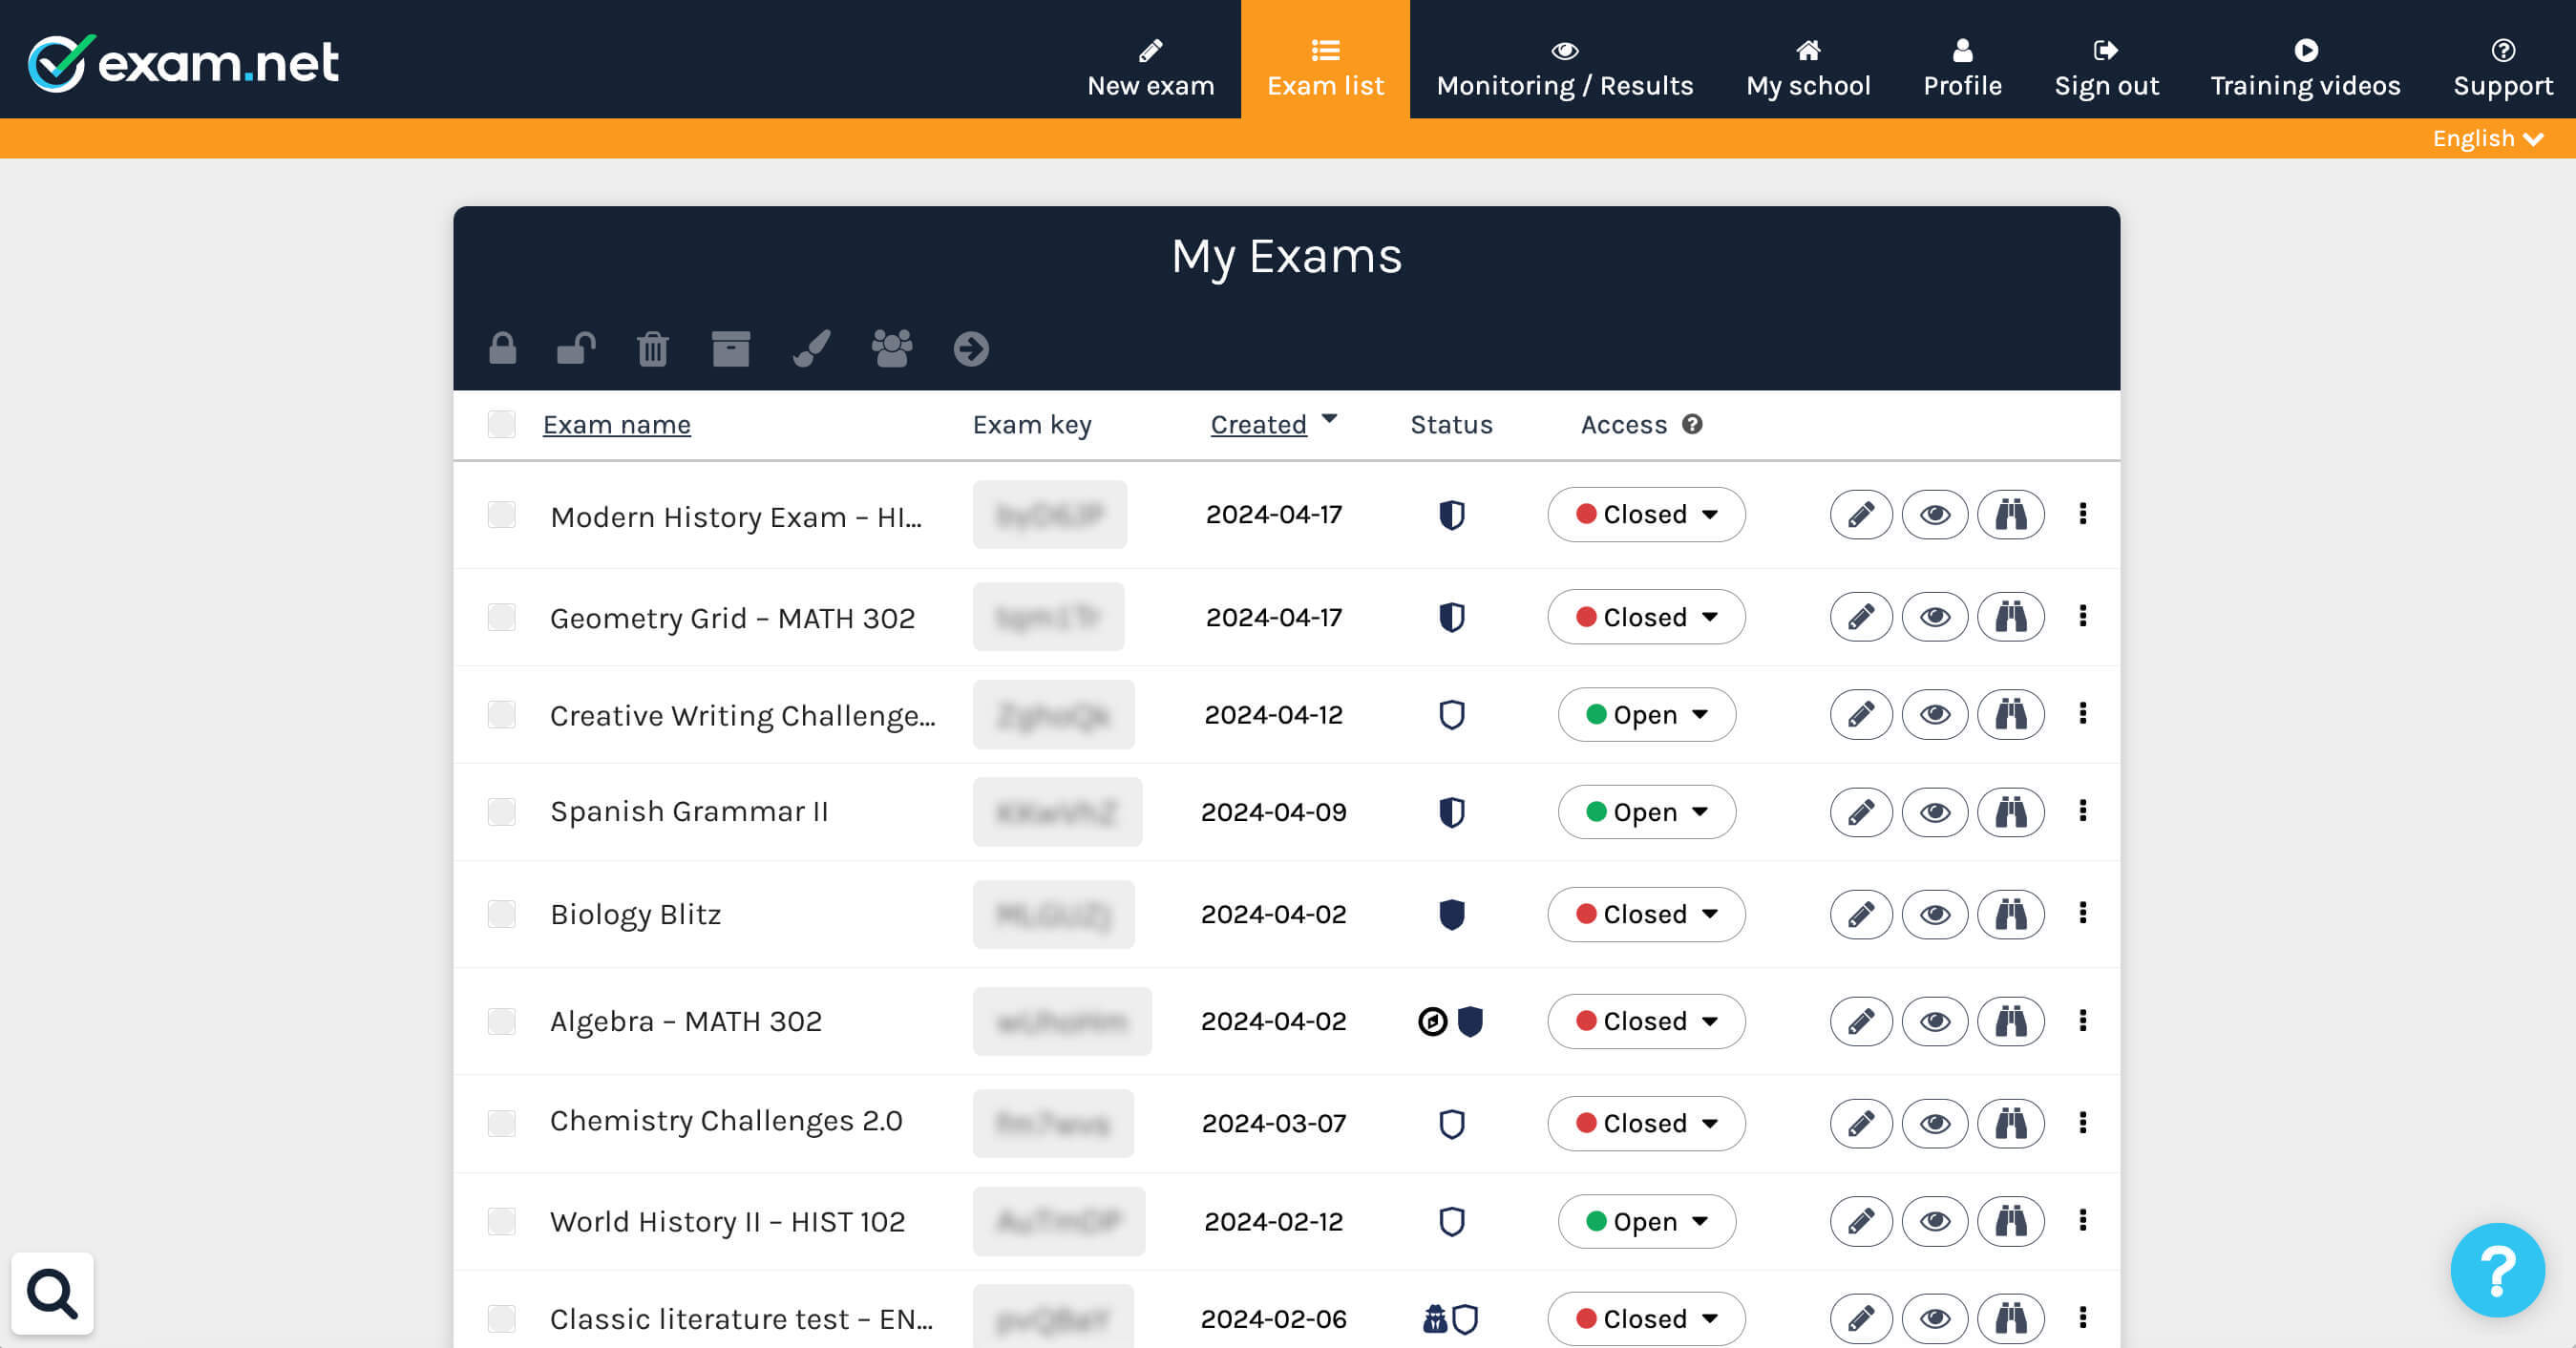Open the archive icon in the toolbar

[731, 349]
